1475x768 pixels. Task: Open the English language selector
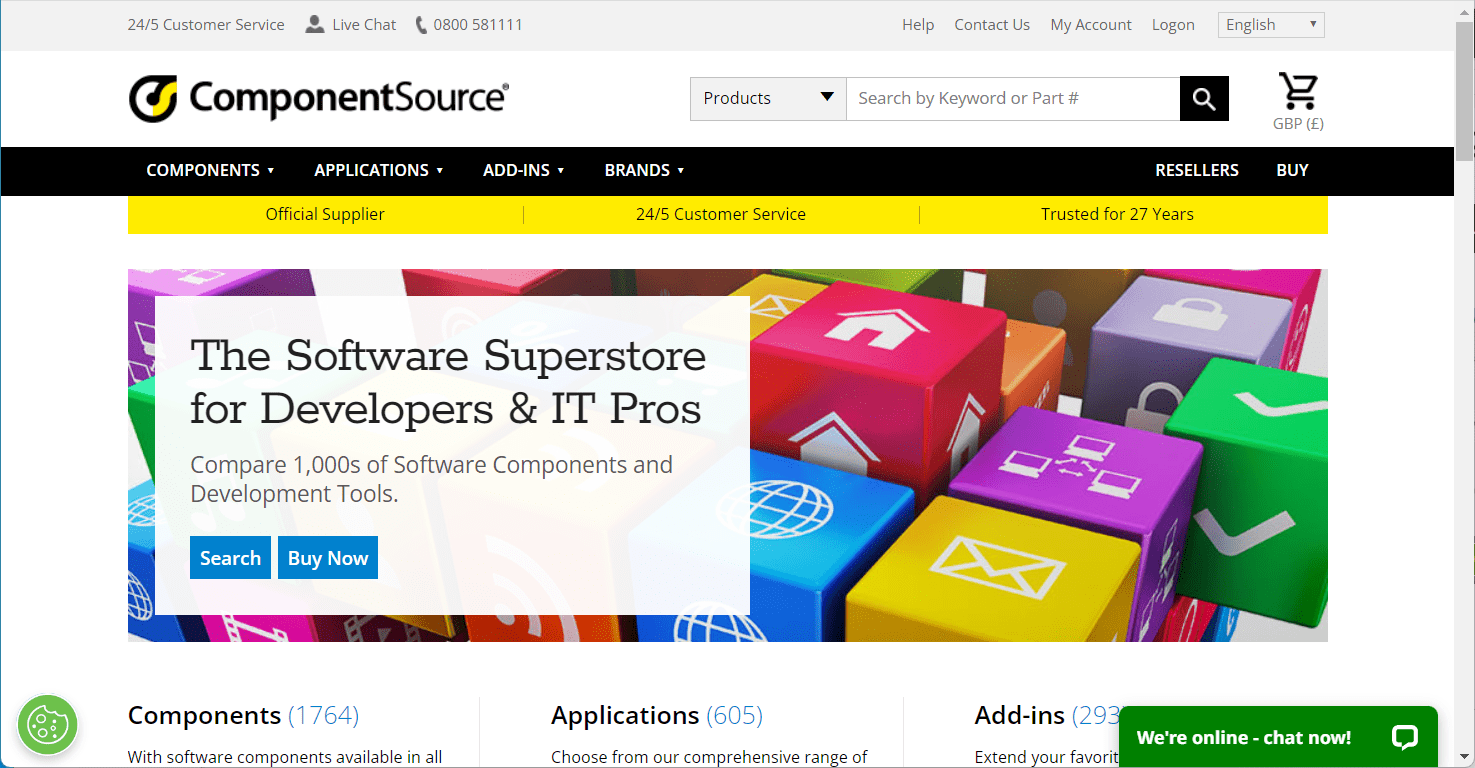pyautogui.click(x=1270, y=24)
